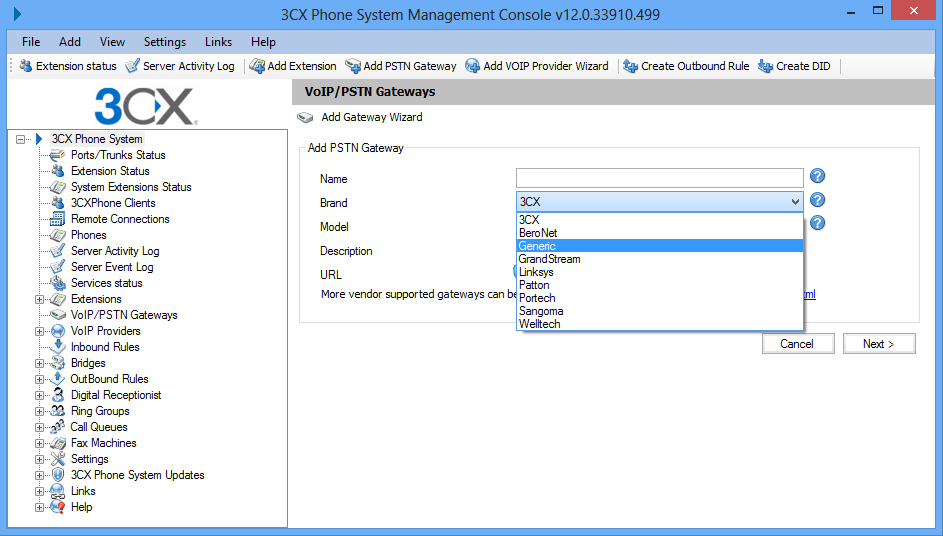This screenshot has height=536, width=943.
Task: Open the File menu
Action: pyautogui.click(x=31, y=42)
